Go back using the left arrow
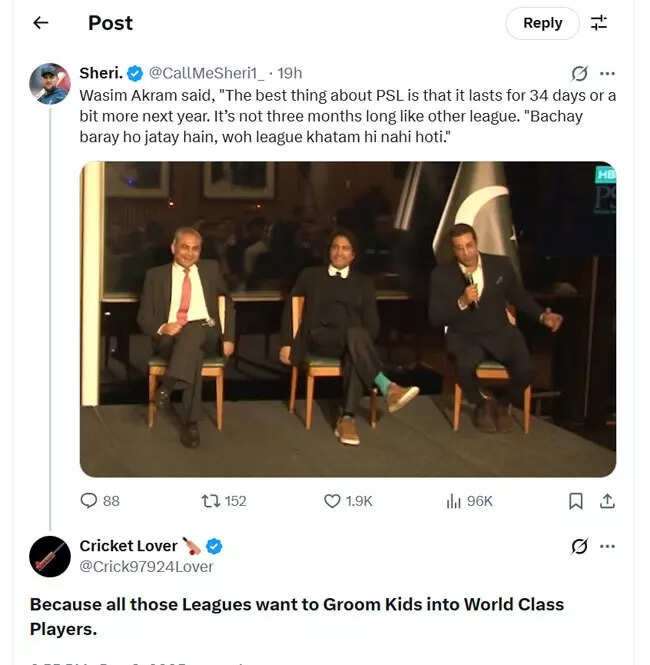650x665 pixels. pos(41,23)
